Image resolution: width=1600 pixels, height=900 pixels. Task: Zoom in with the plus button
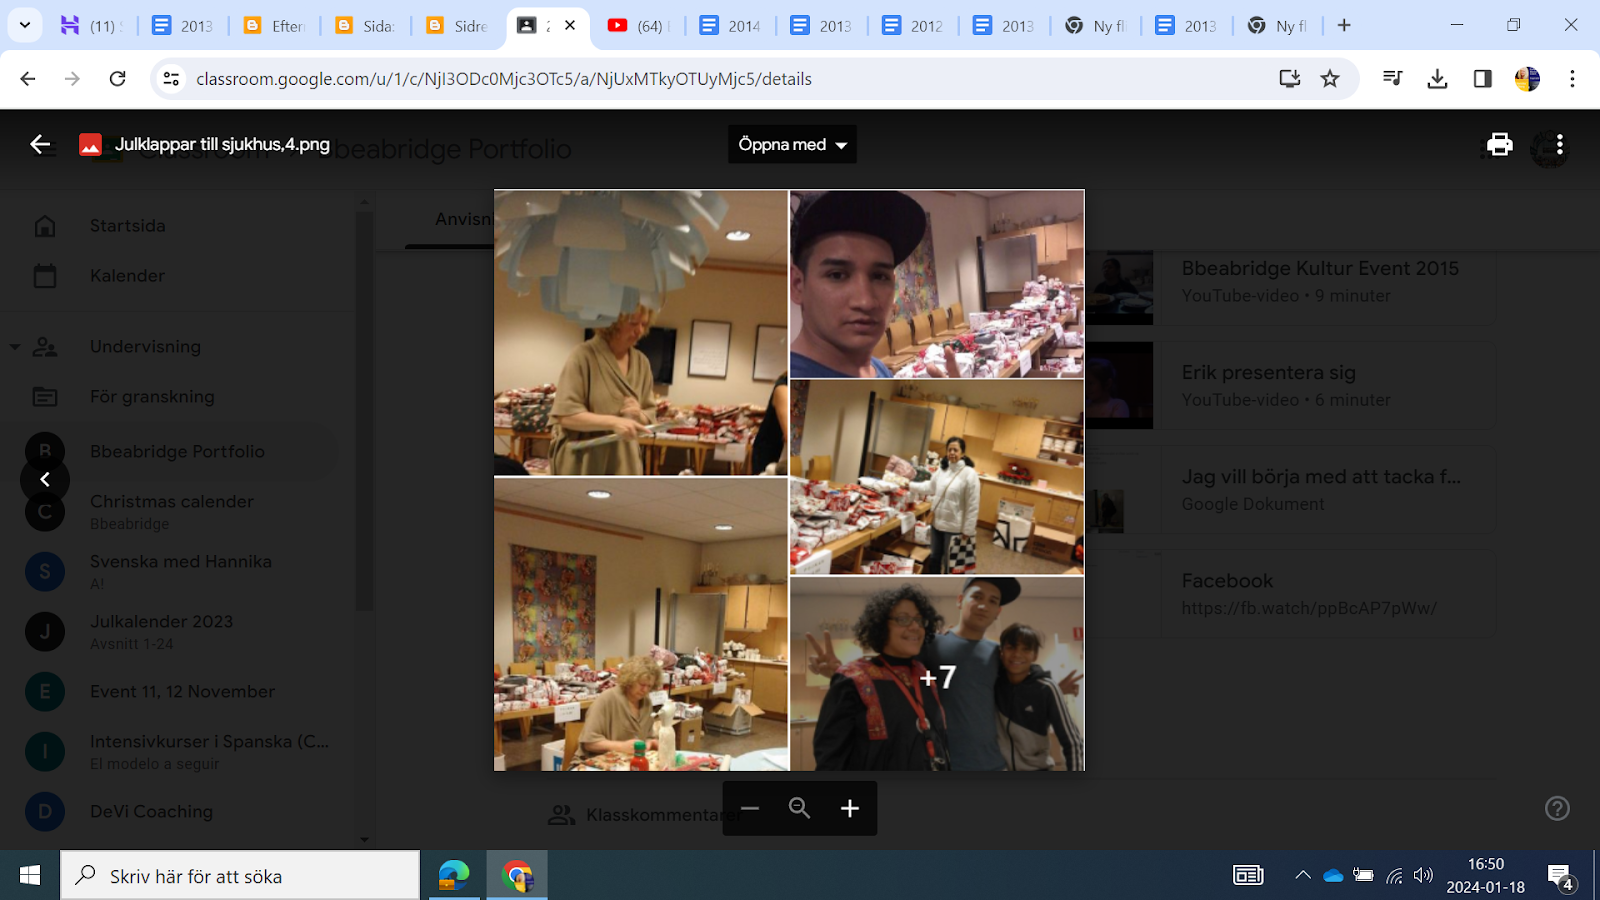click(849, 808)
